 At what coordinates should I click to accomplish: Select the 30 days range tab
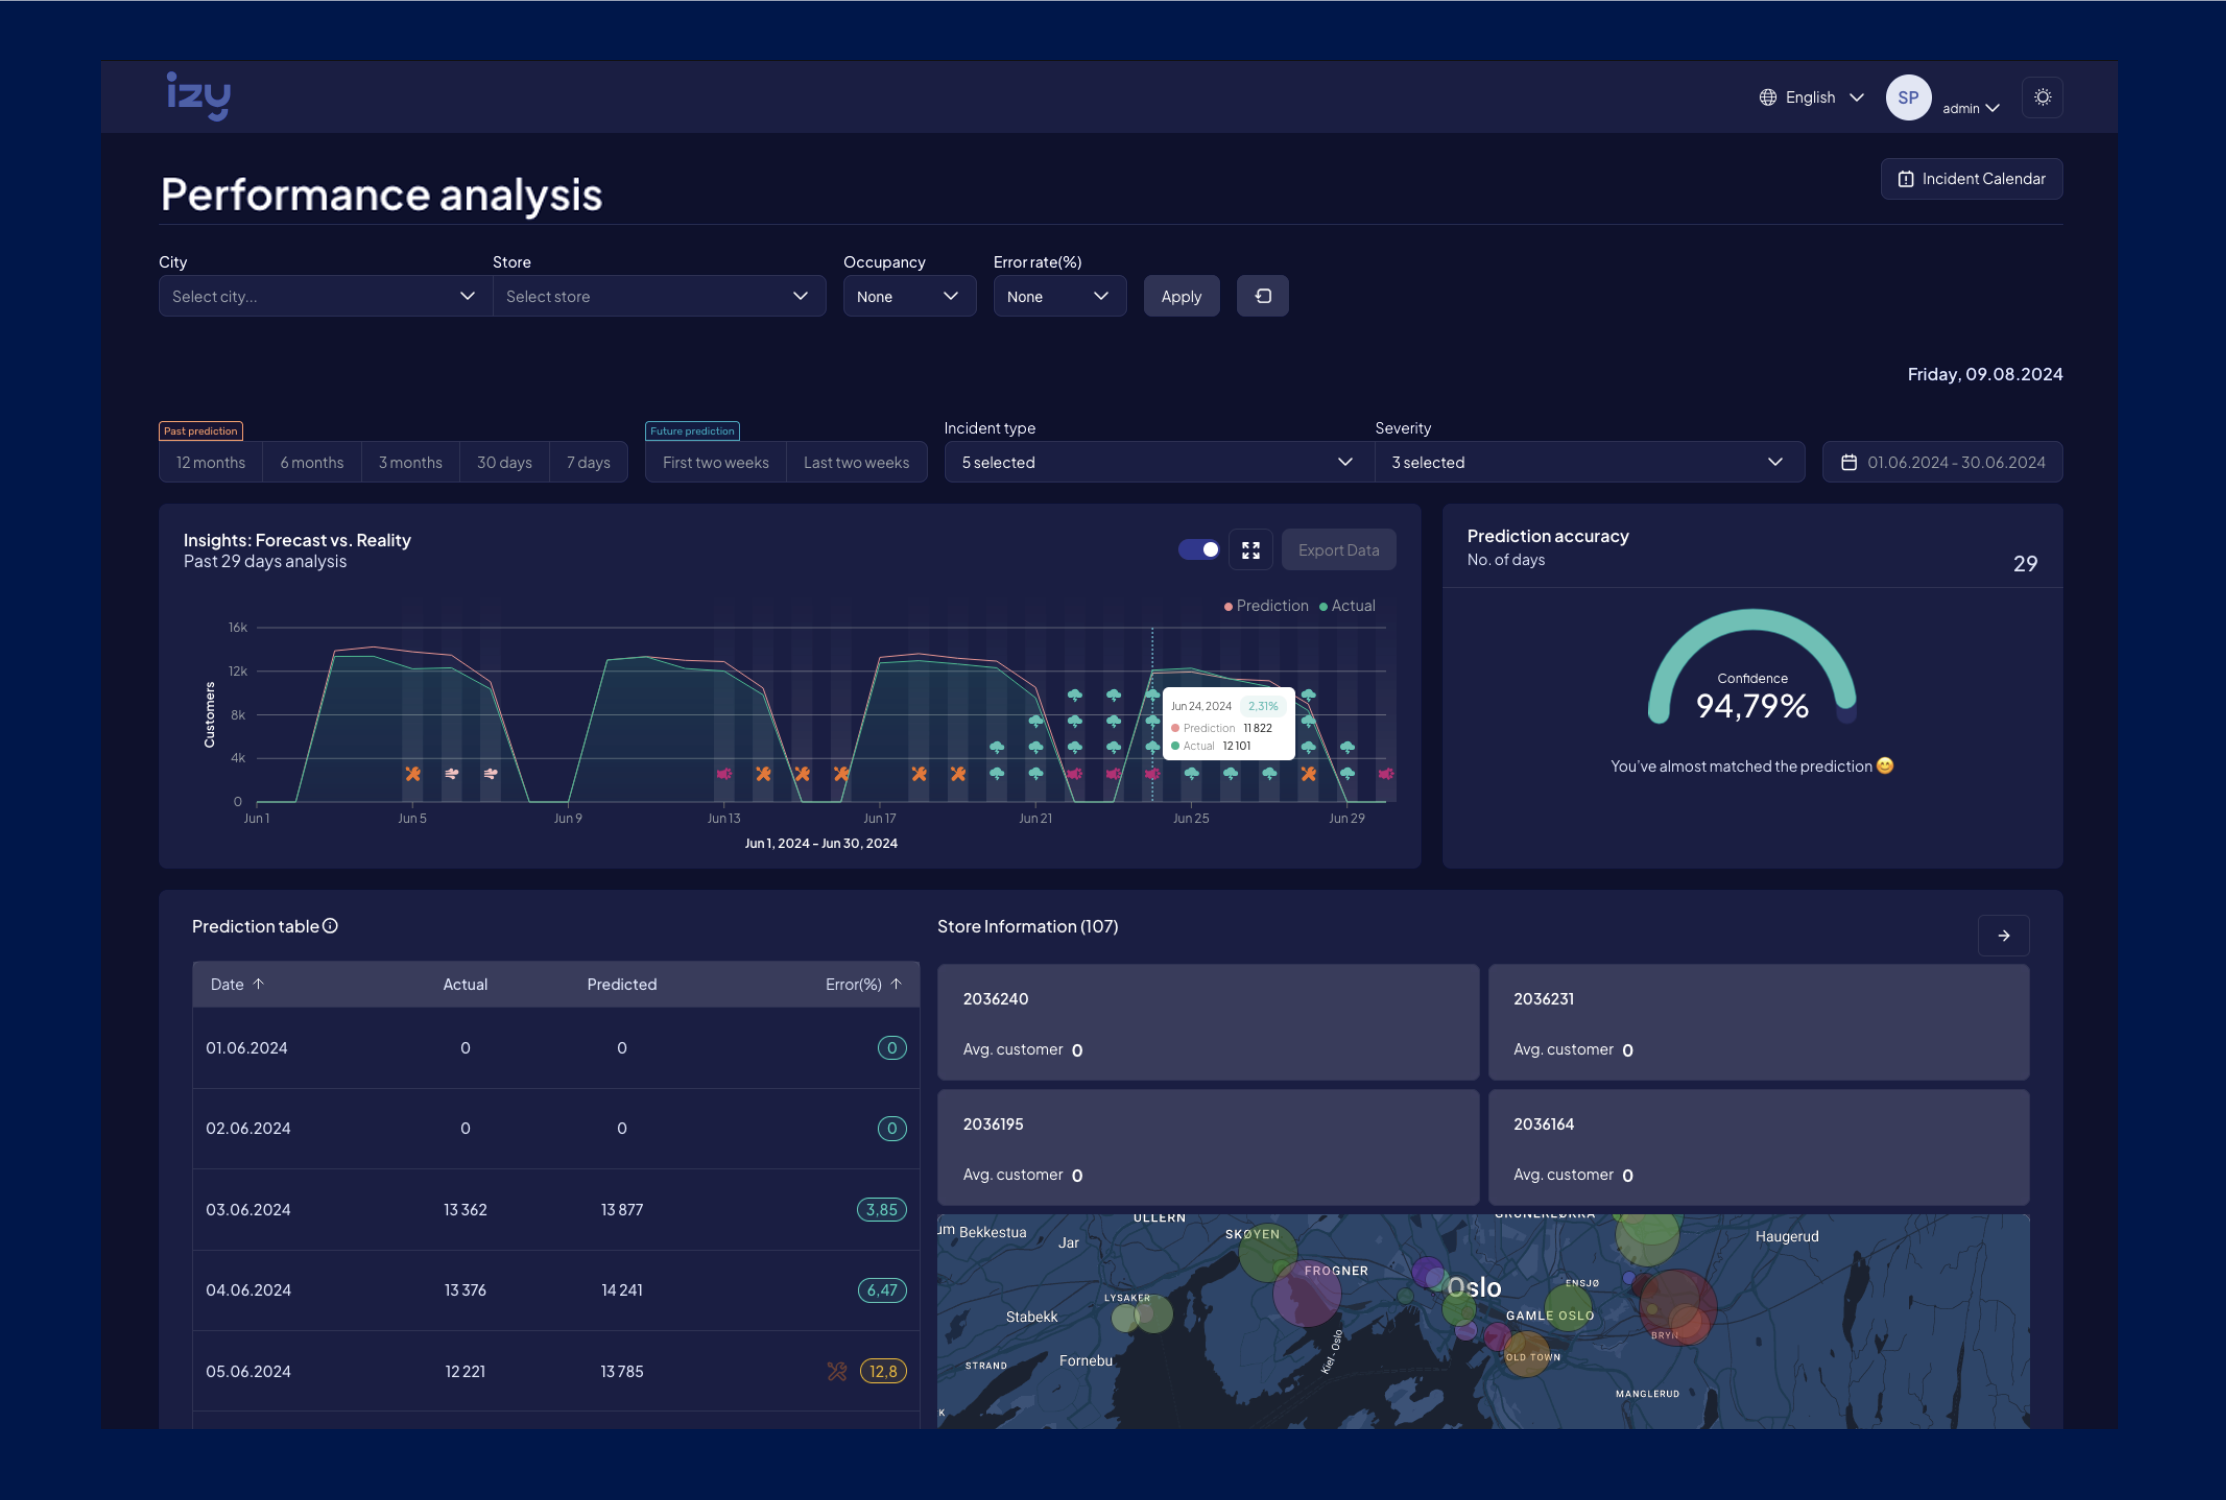coord(504,462)
